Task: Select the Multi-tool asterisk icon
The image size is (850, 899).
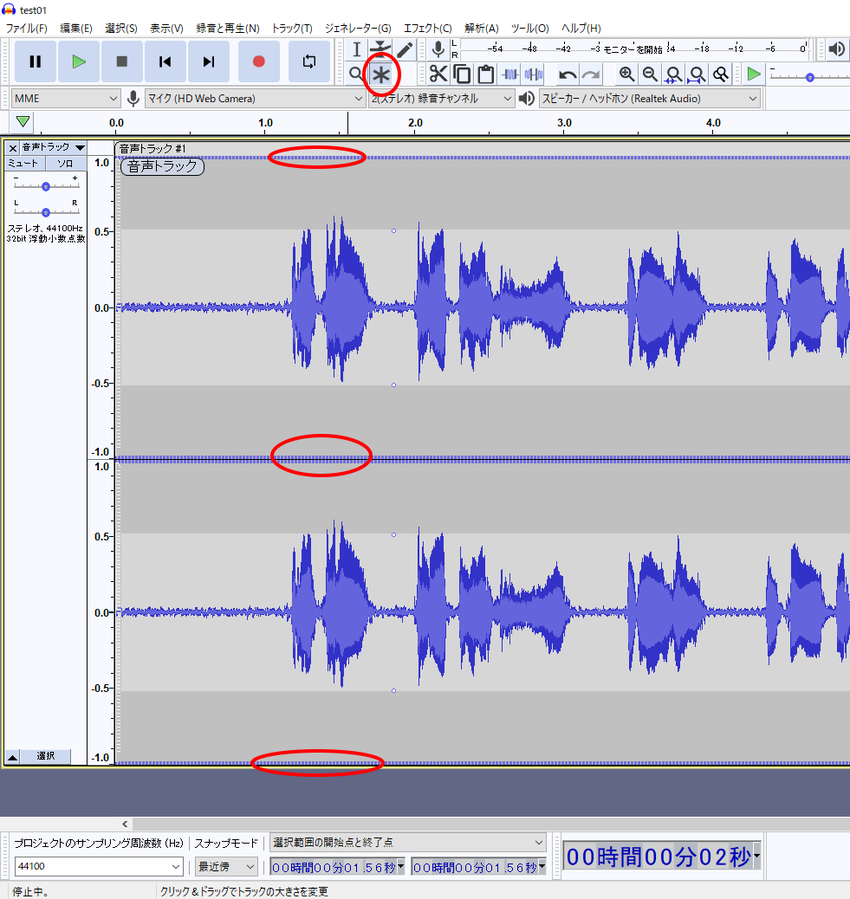Action: coord(381,75)
